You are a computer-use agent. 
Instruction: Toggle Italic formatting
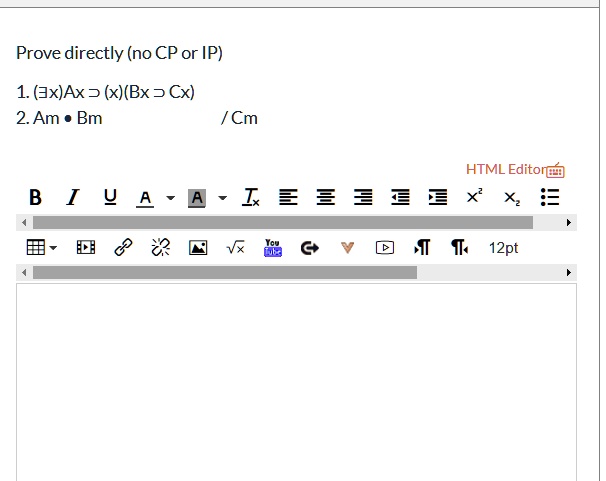pyautogui.click(x=73, y=198)
